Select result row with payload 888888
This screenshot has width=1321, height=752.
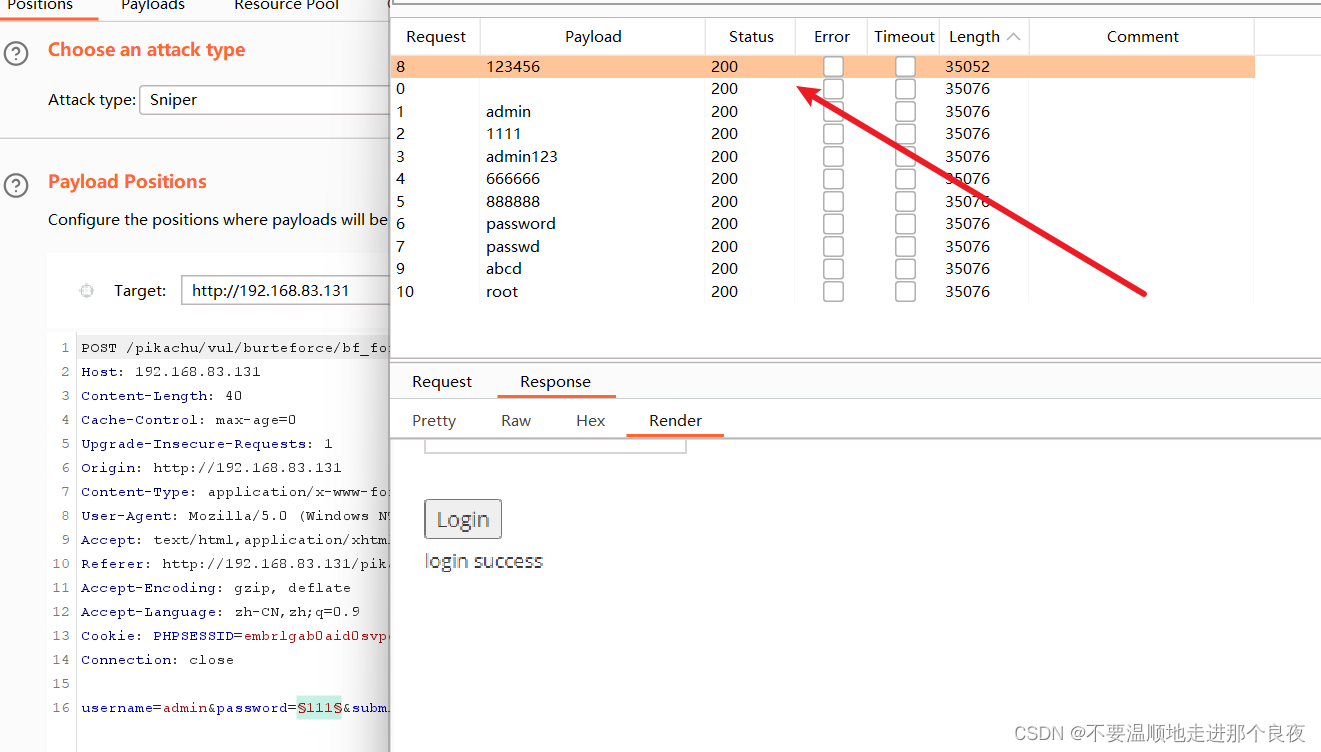[x=822, y=202]
